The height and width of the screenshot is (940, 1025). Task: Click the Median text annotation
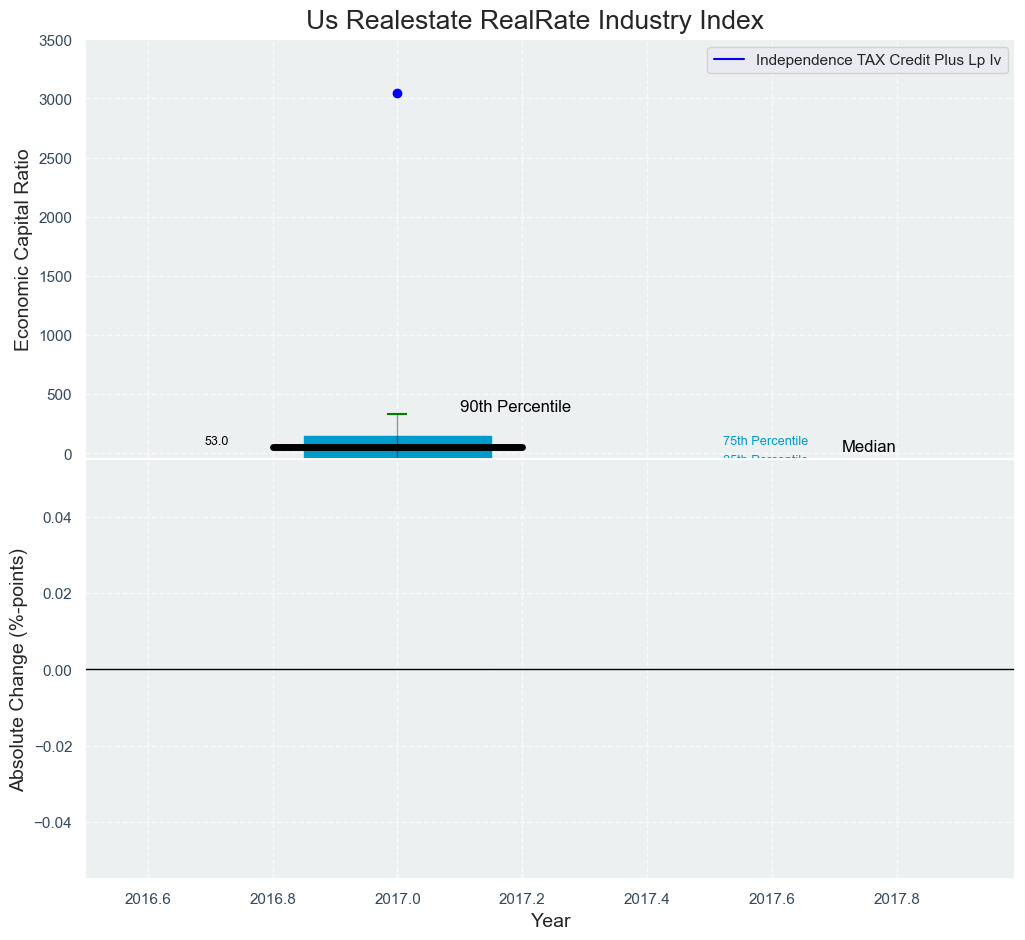[868, 447]
